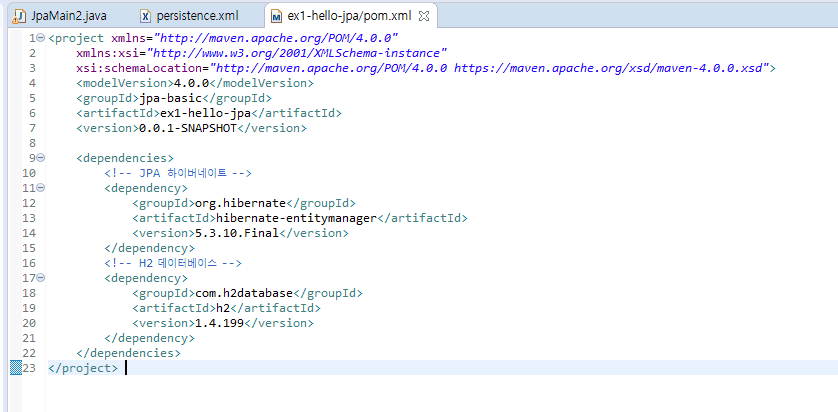
Task: Click the groupId value org.hibernate
Action: [240, 203]
